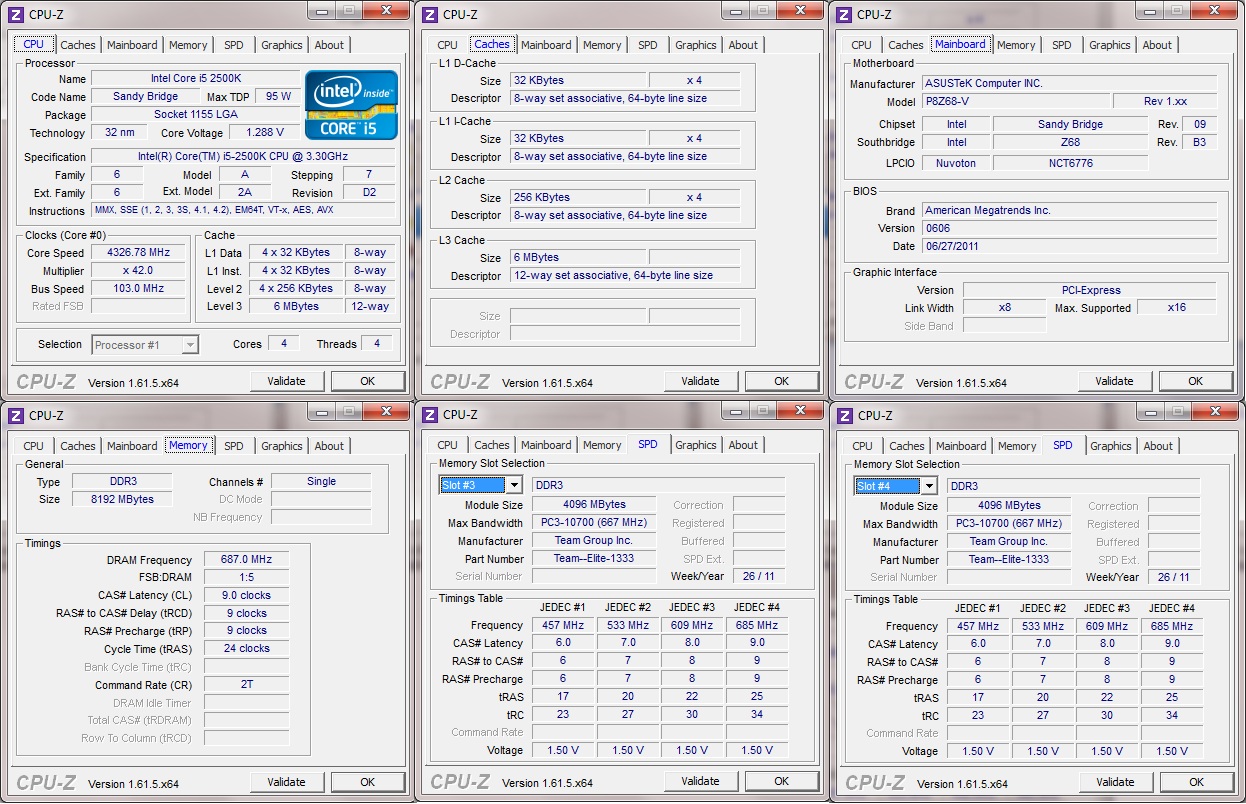Click the Multiplier value 'x 42.0'
Screen dimensions: 1246x804
[138, 271]
